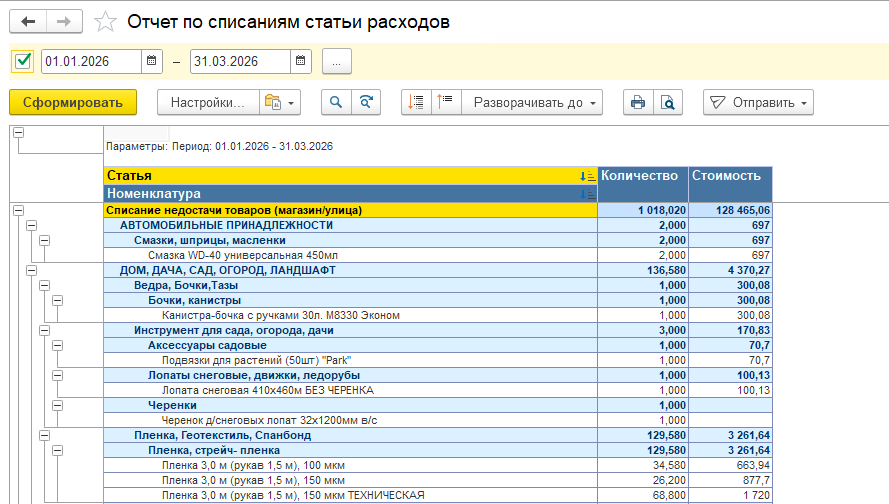Sort by the Статья header sort icon
Viewport: 889px width, 504px height.
587,176
